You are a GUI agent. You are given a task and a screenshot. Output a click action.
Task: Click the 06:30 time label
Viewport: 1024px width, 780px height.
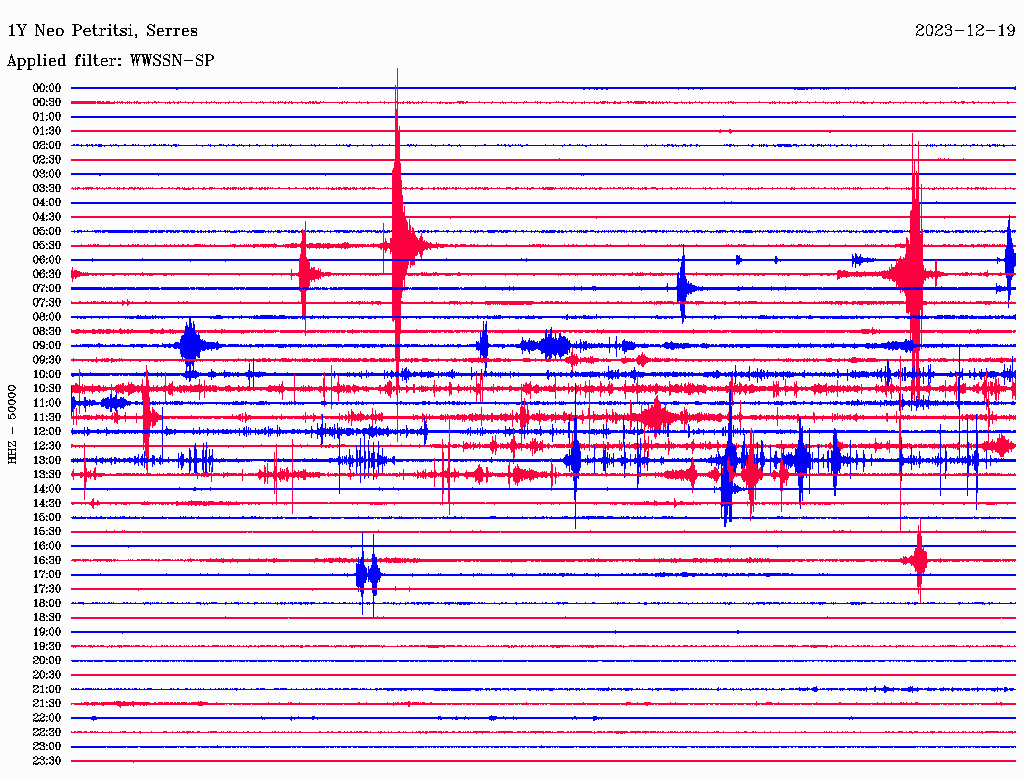coord(47,274)
